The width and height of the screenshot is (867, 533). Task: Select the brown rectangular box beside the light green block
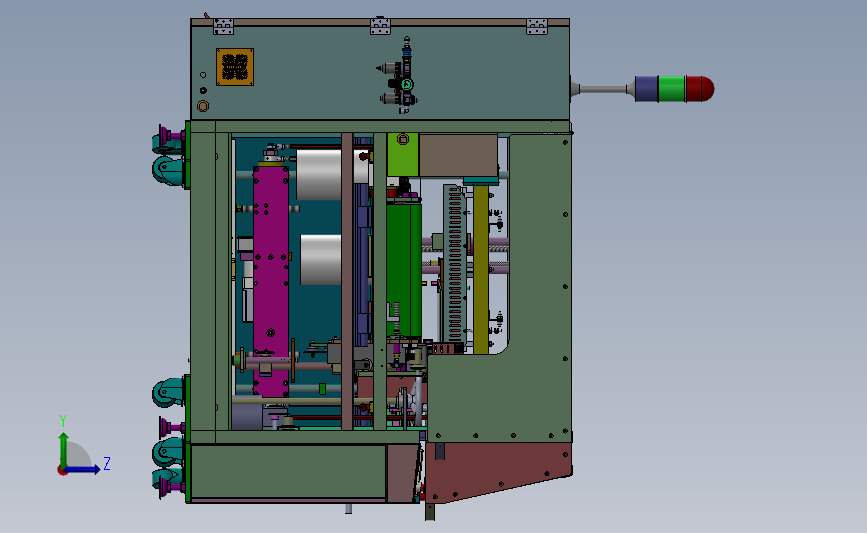[458, 155]
